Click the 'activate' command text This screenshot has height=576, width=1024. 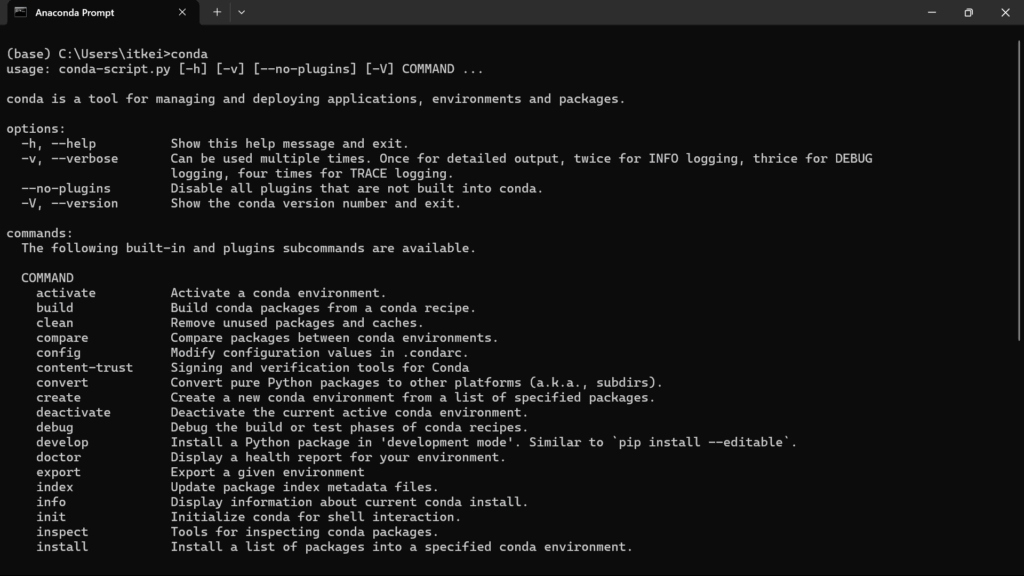coord(66,293)
